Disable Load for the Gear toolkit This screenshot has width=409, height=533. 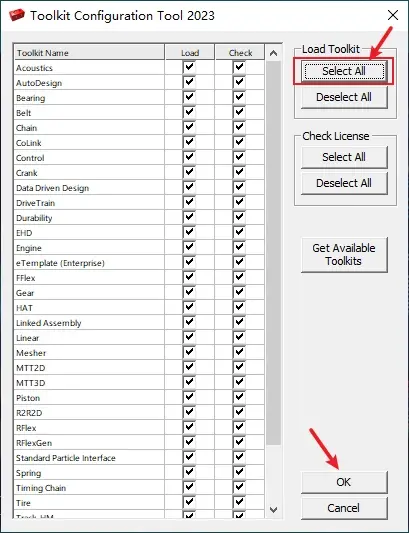coord(189,292)
